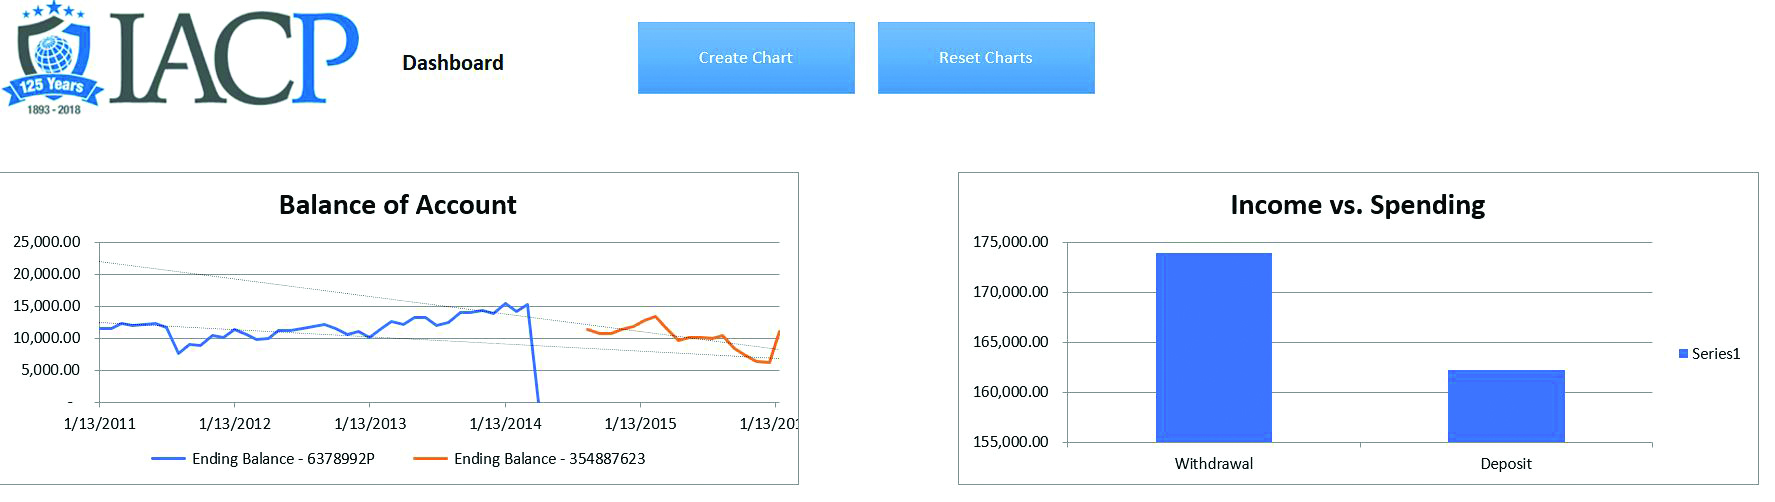1775x502 pixels.
Task: Click the 1/13/2014 date axis label
Action: (505, 424)
